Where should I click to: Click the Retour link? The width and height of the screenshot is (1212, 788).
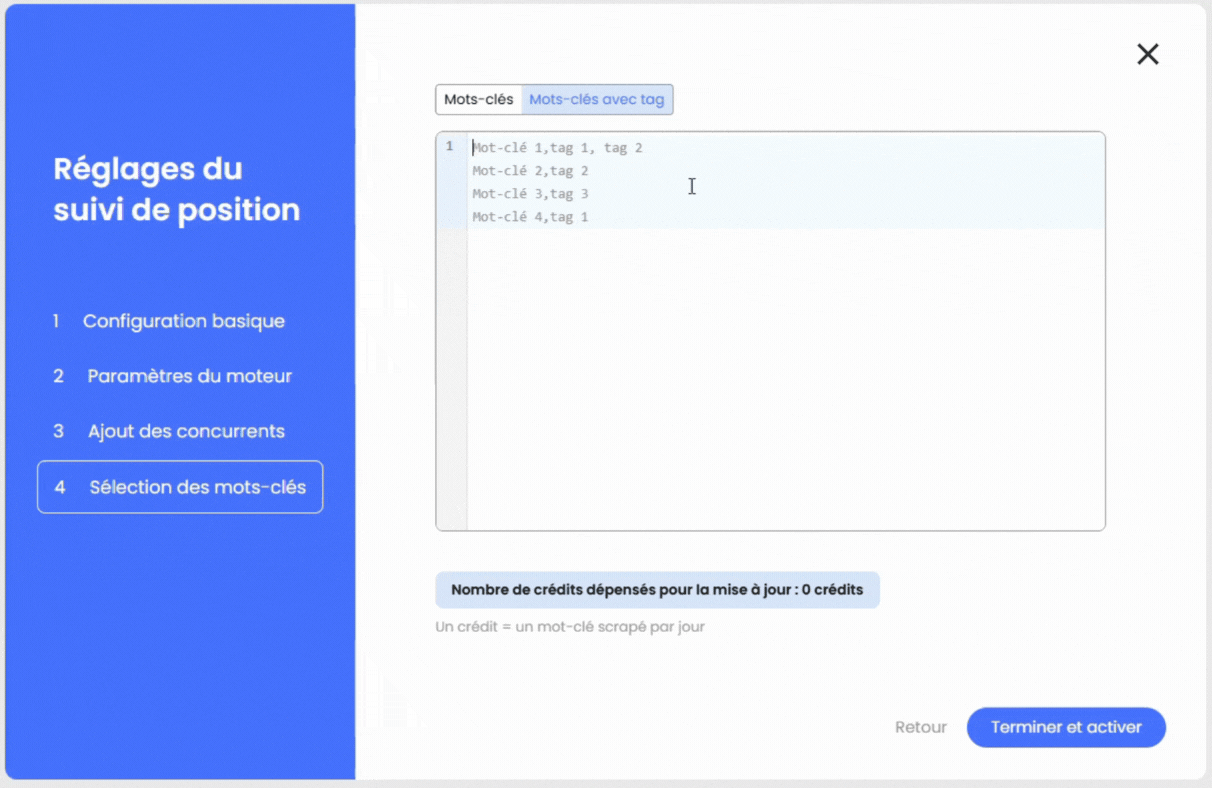920,727
